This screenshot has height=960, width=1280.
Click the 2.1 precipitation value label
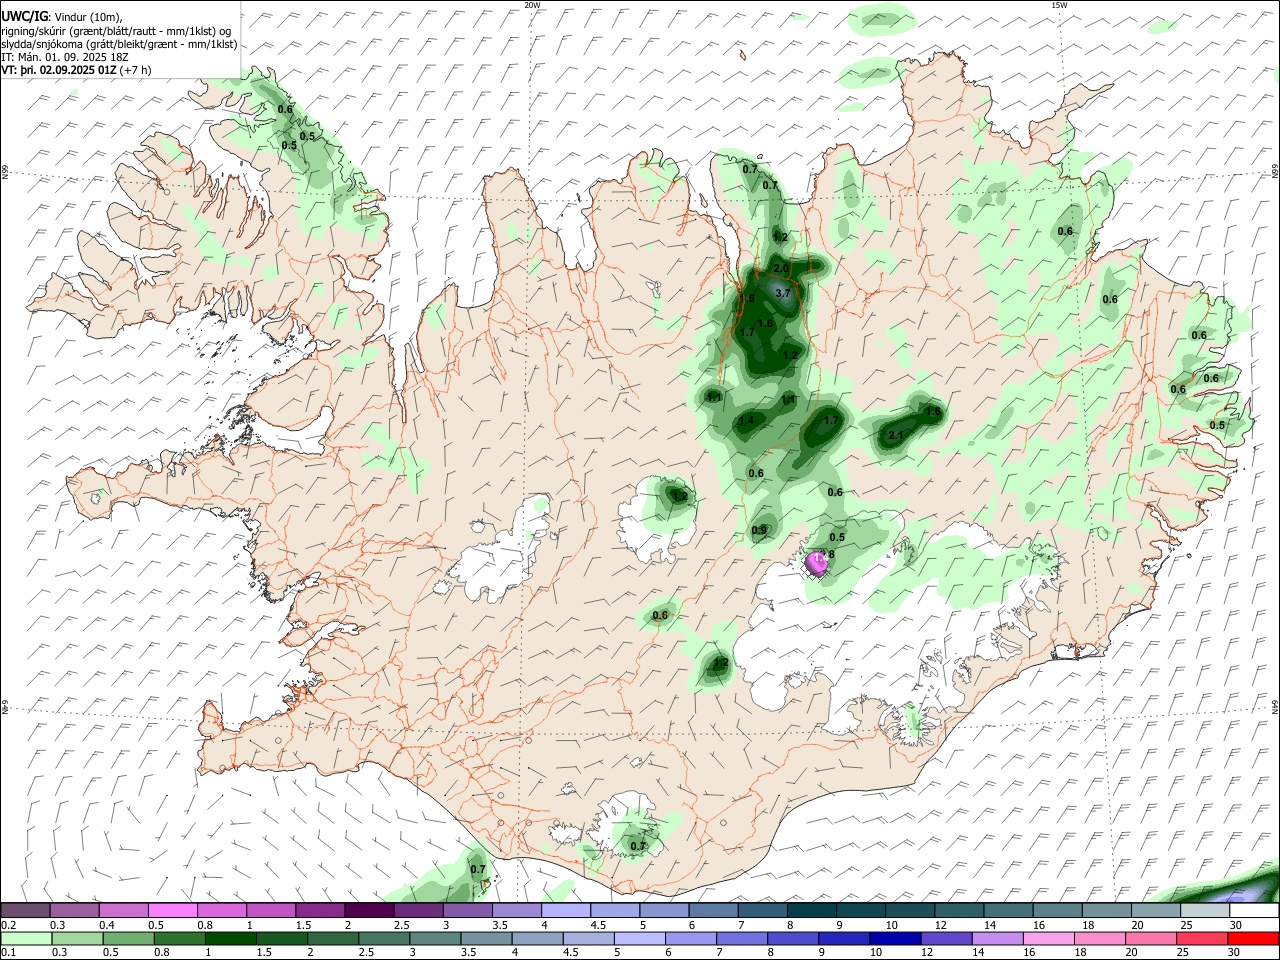pos(896,435)
